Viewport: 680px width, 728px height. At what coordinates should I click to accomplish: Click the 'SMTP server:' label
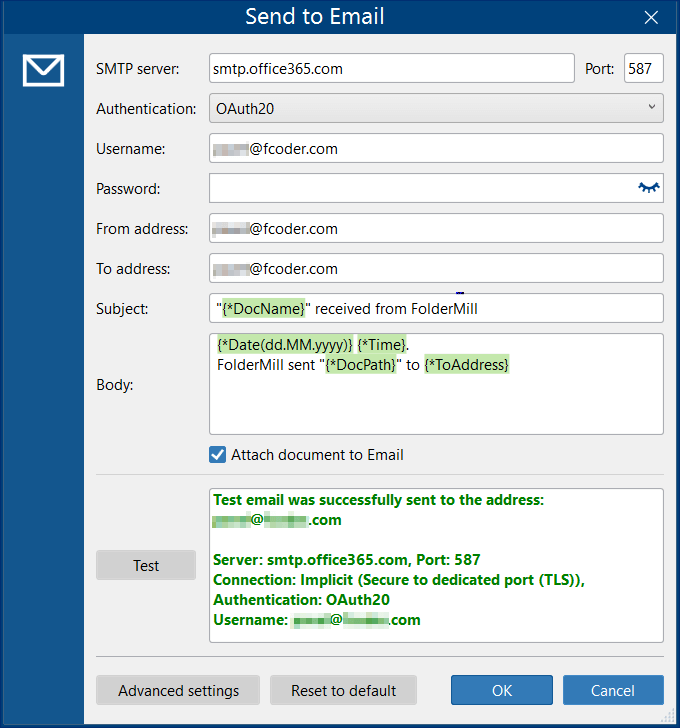pos(137,69)
